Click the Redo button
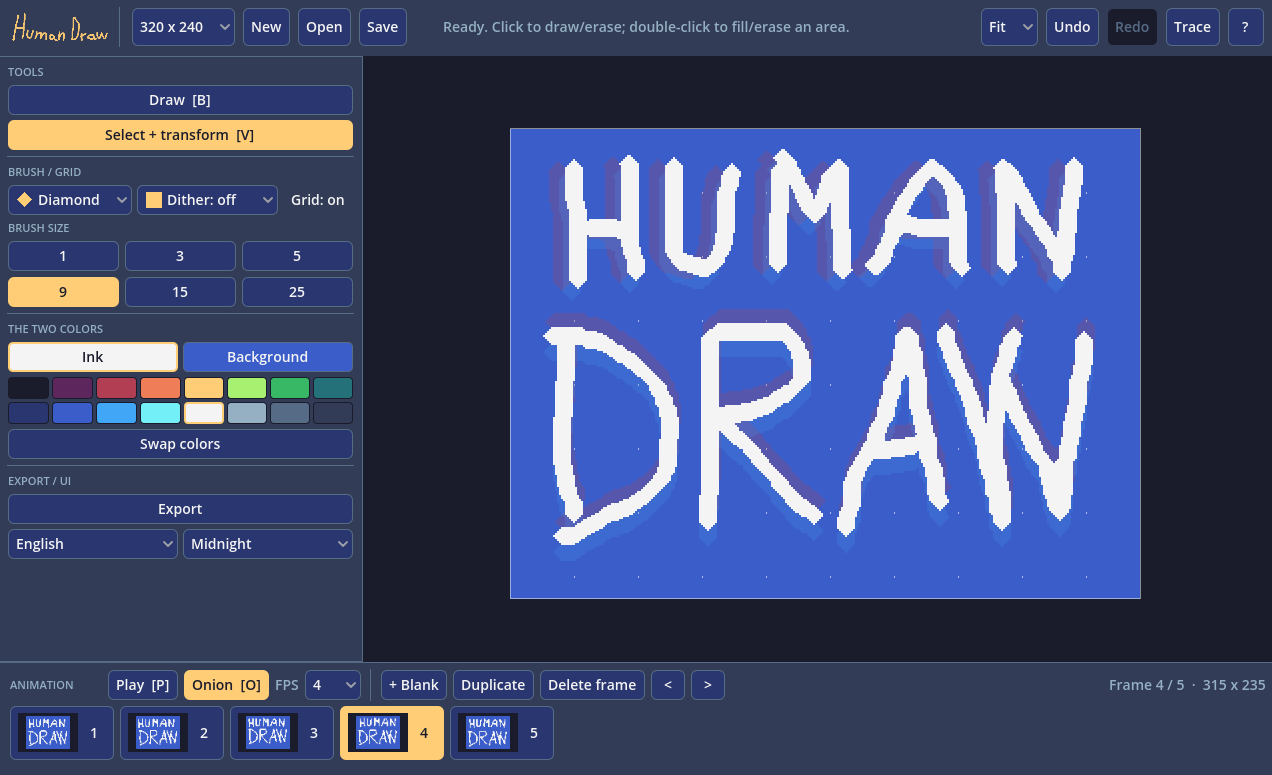 tap(1132, 27)
